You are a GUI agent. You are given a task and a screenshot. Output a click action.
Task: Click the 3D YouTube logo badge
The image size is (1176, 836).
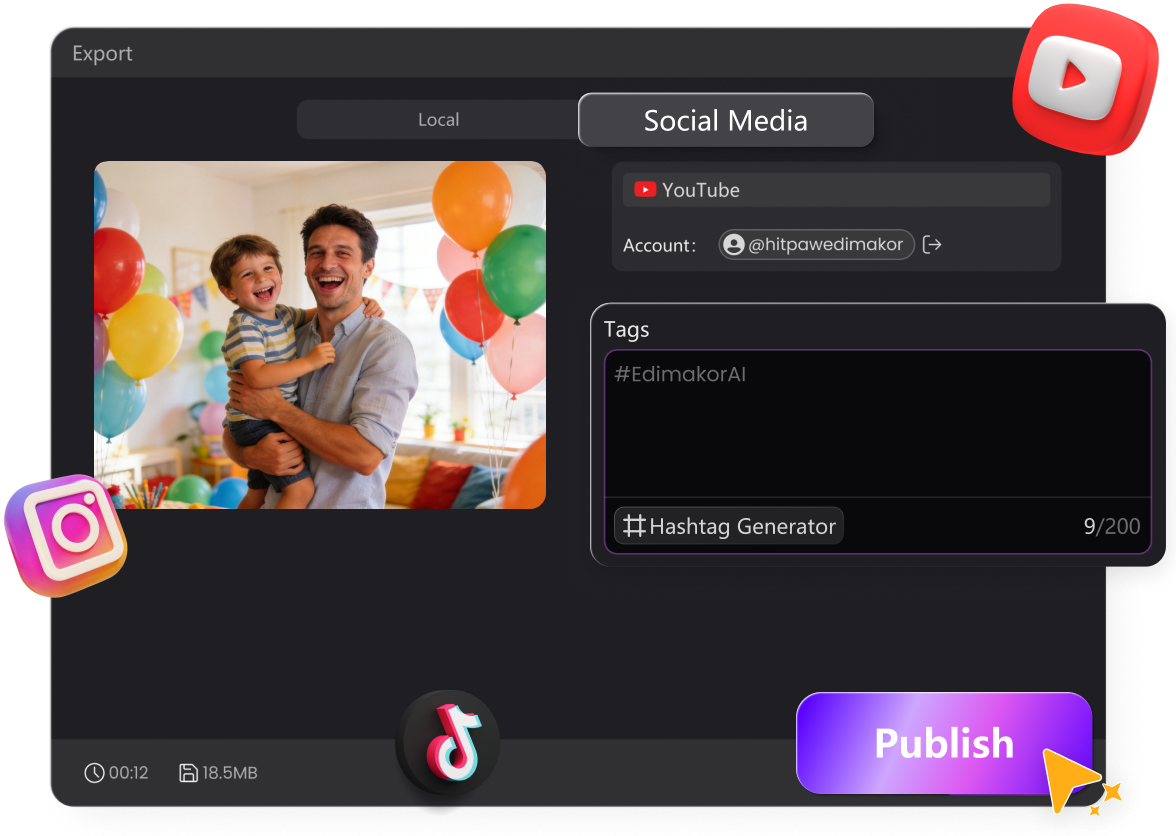click(x=1084, y=79)
